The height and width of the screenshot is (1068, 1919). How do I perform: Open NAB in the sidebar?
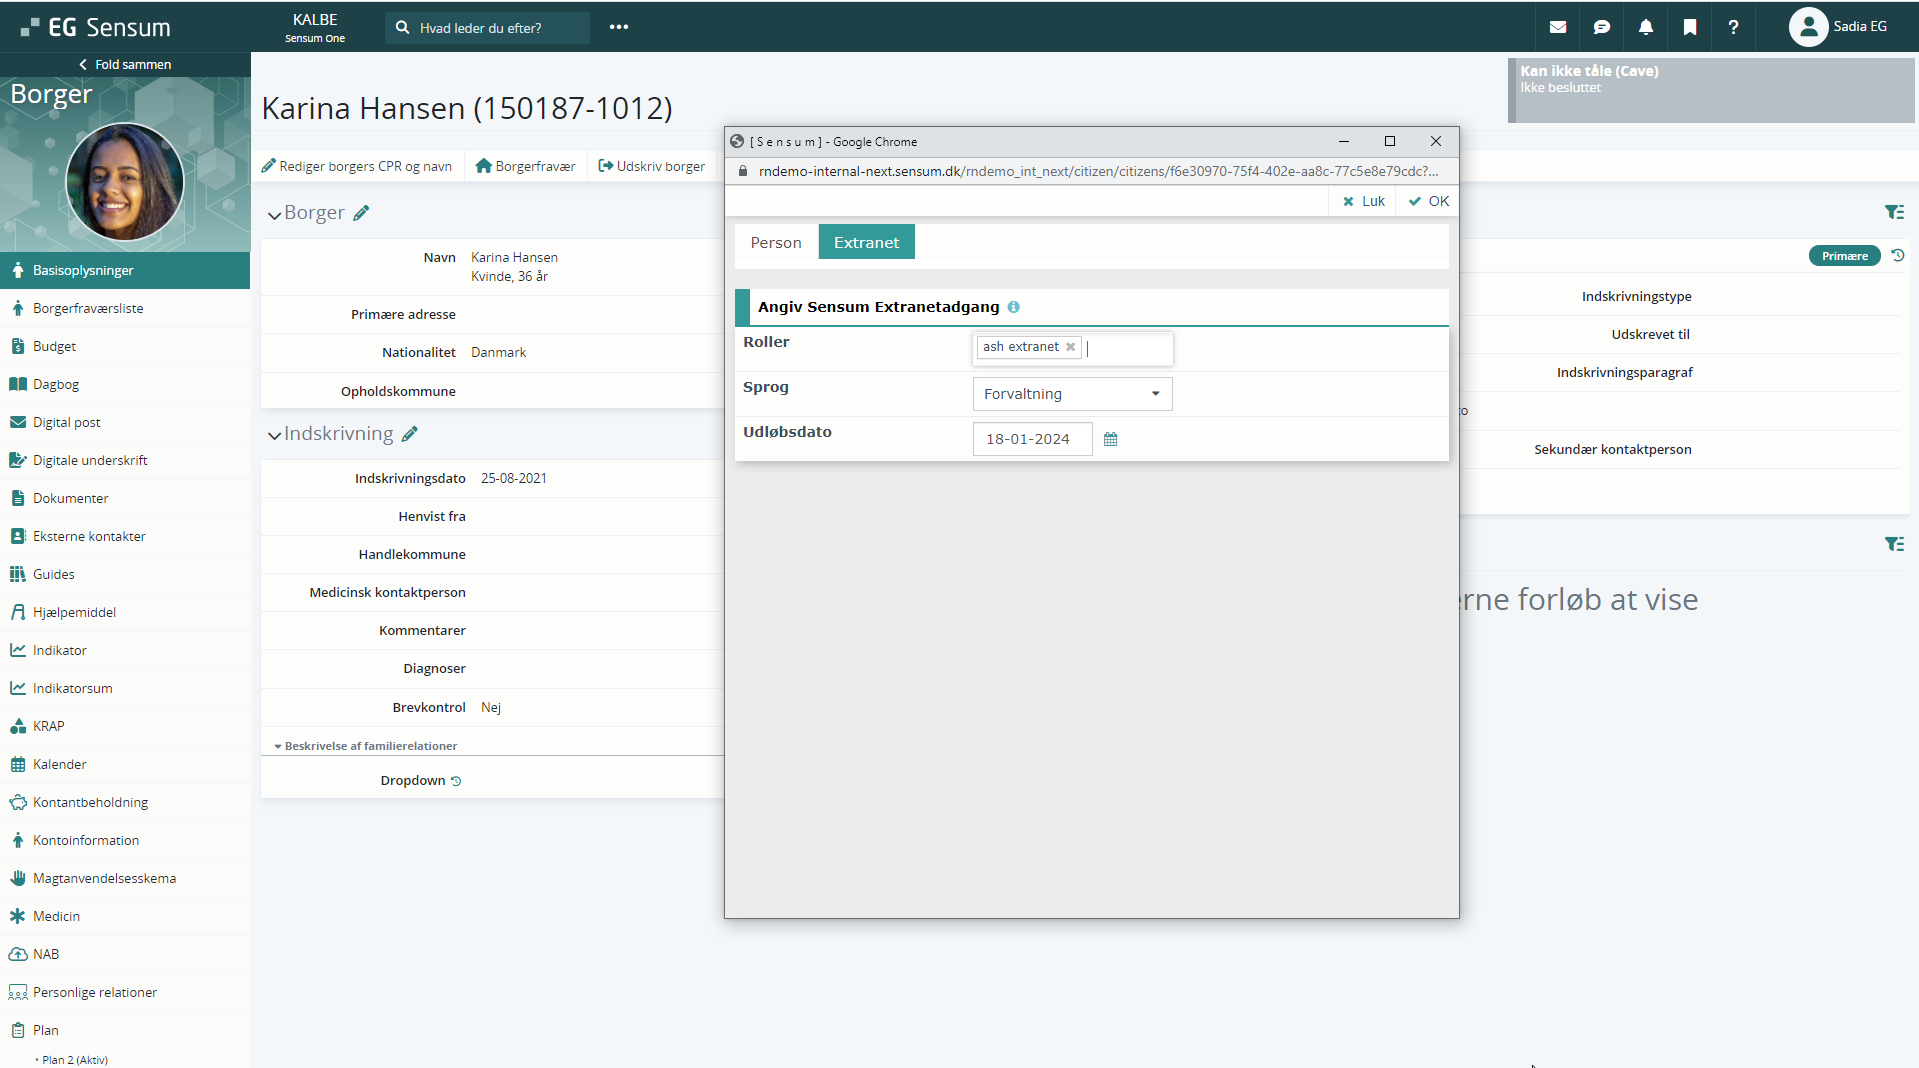tap(125, 954)
